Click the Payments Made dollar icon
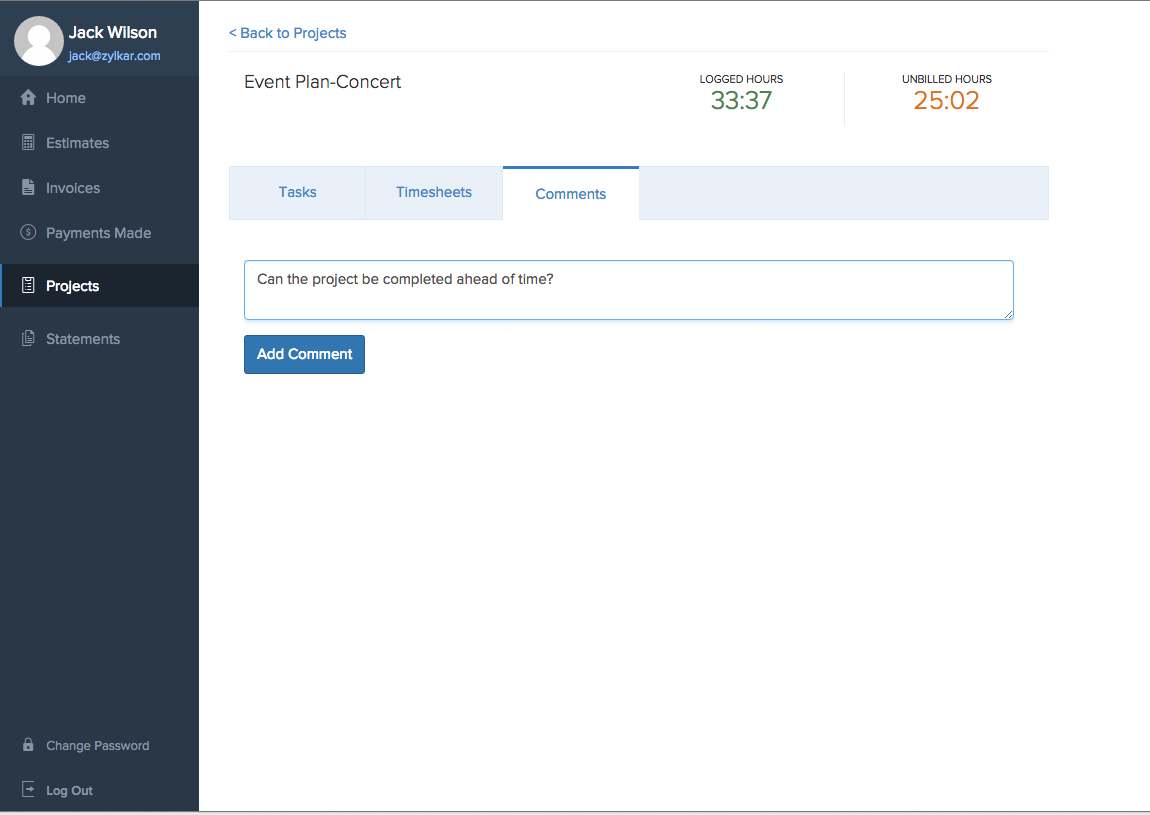 (x=28, y=233)
